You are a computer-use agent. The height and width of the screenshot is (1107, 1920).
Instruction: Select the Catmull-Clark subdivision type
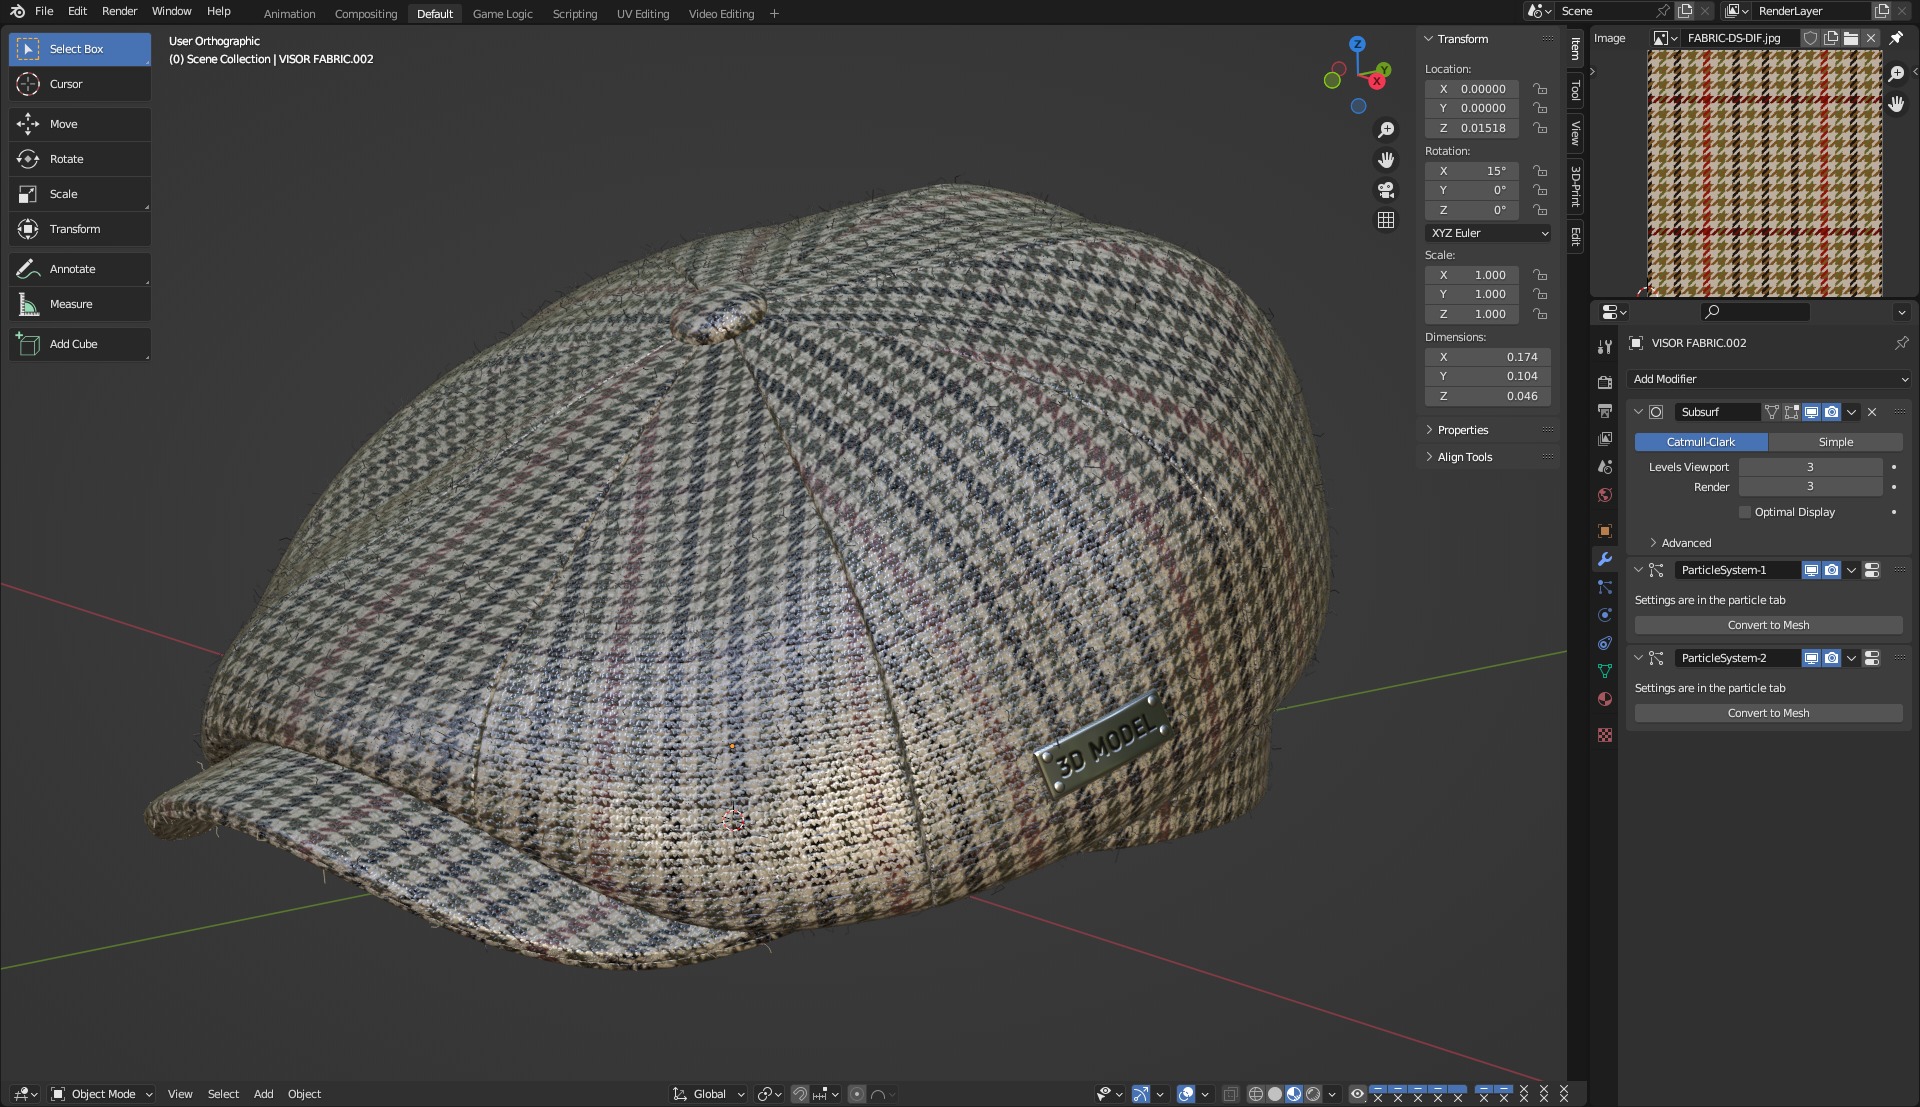[1700, 442]
